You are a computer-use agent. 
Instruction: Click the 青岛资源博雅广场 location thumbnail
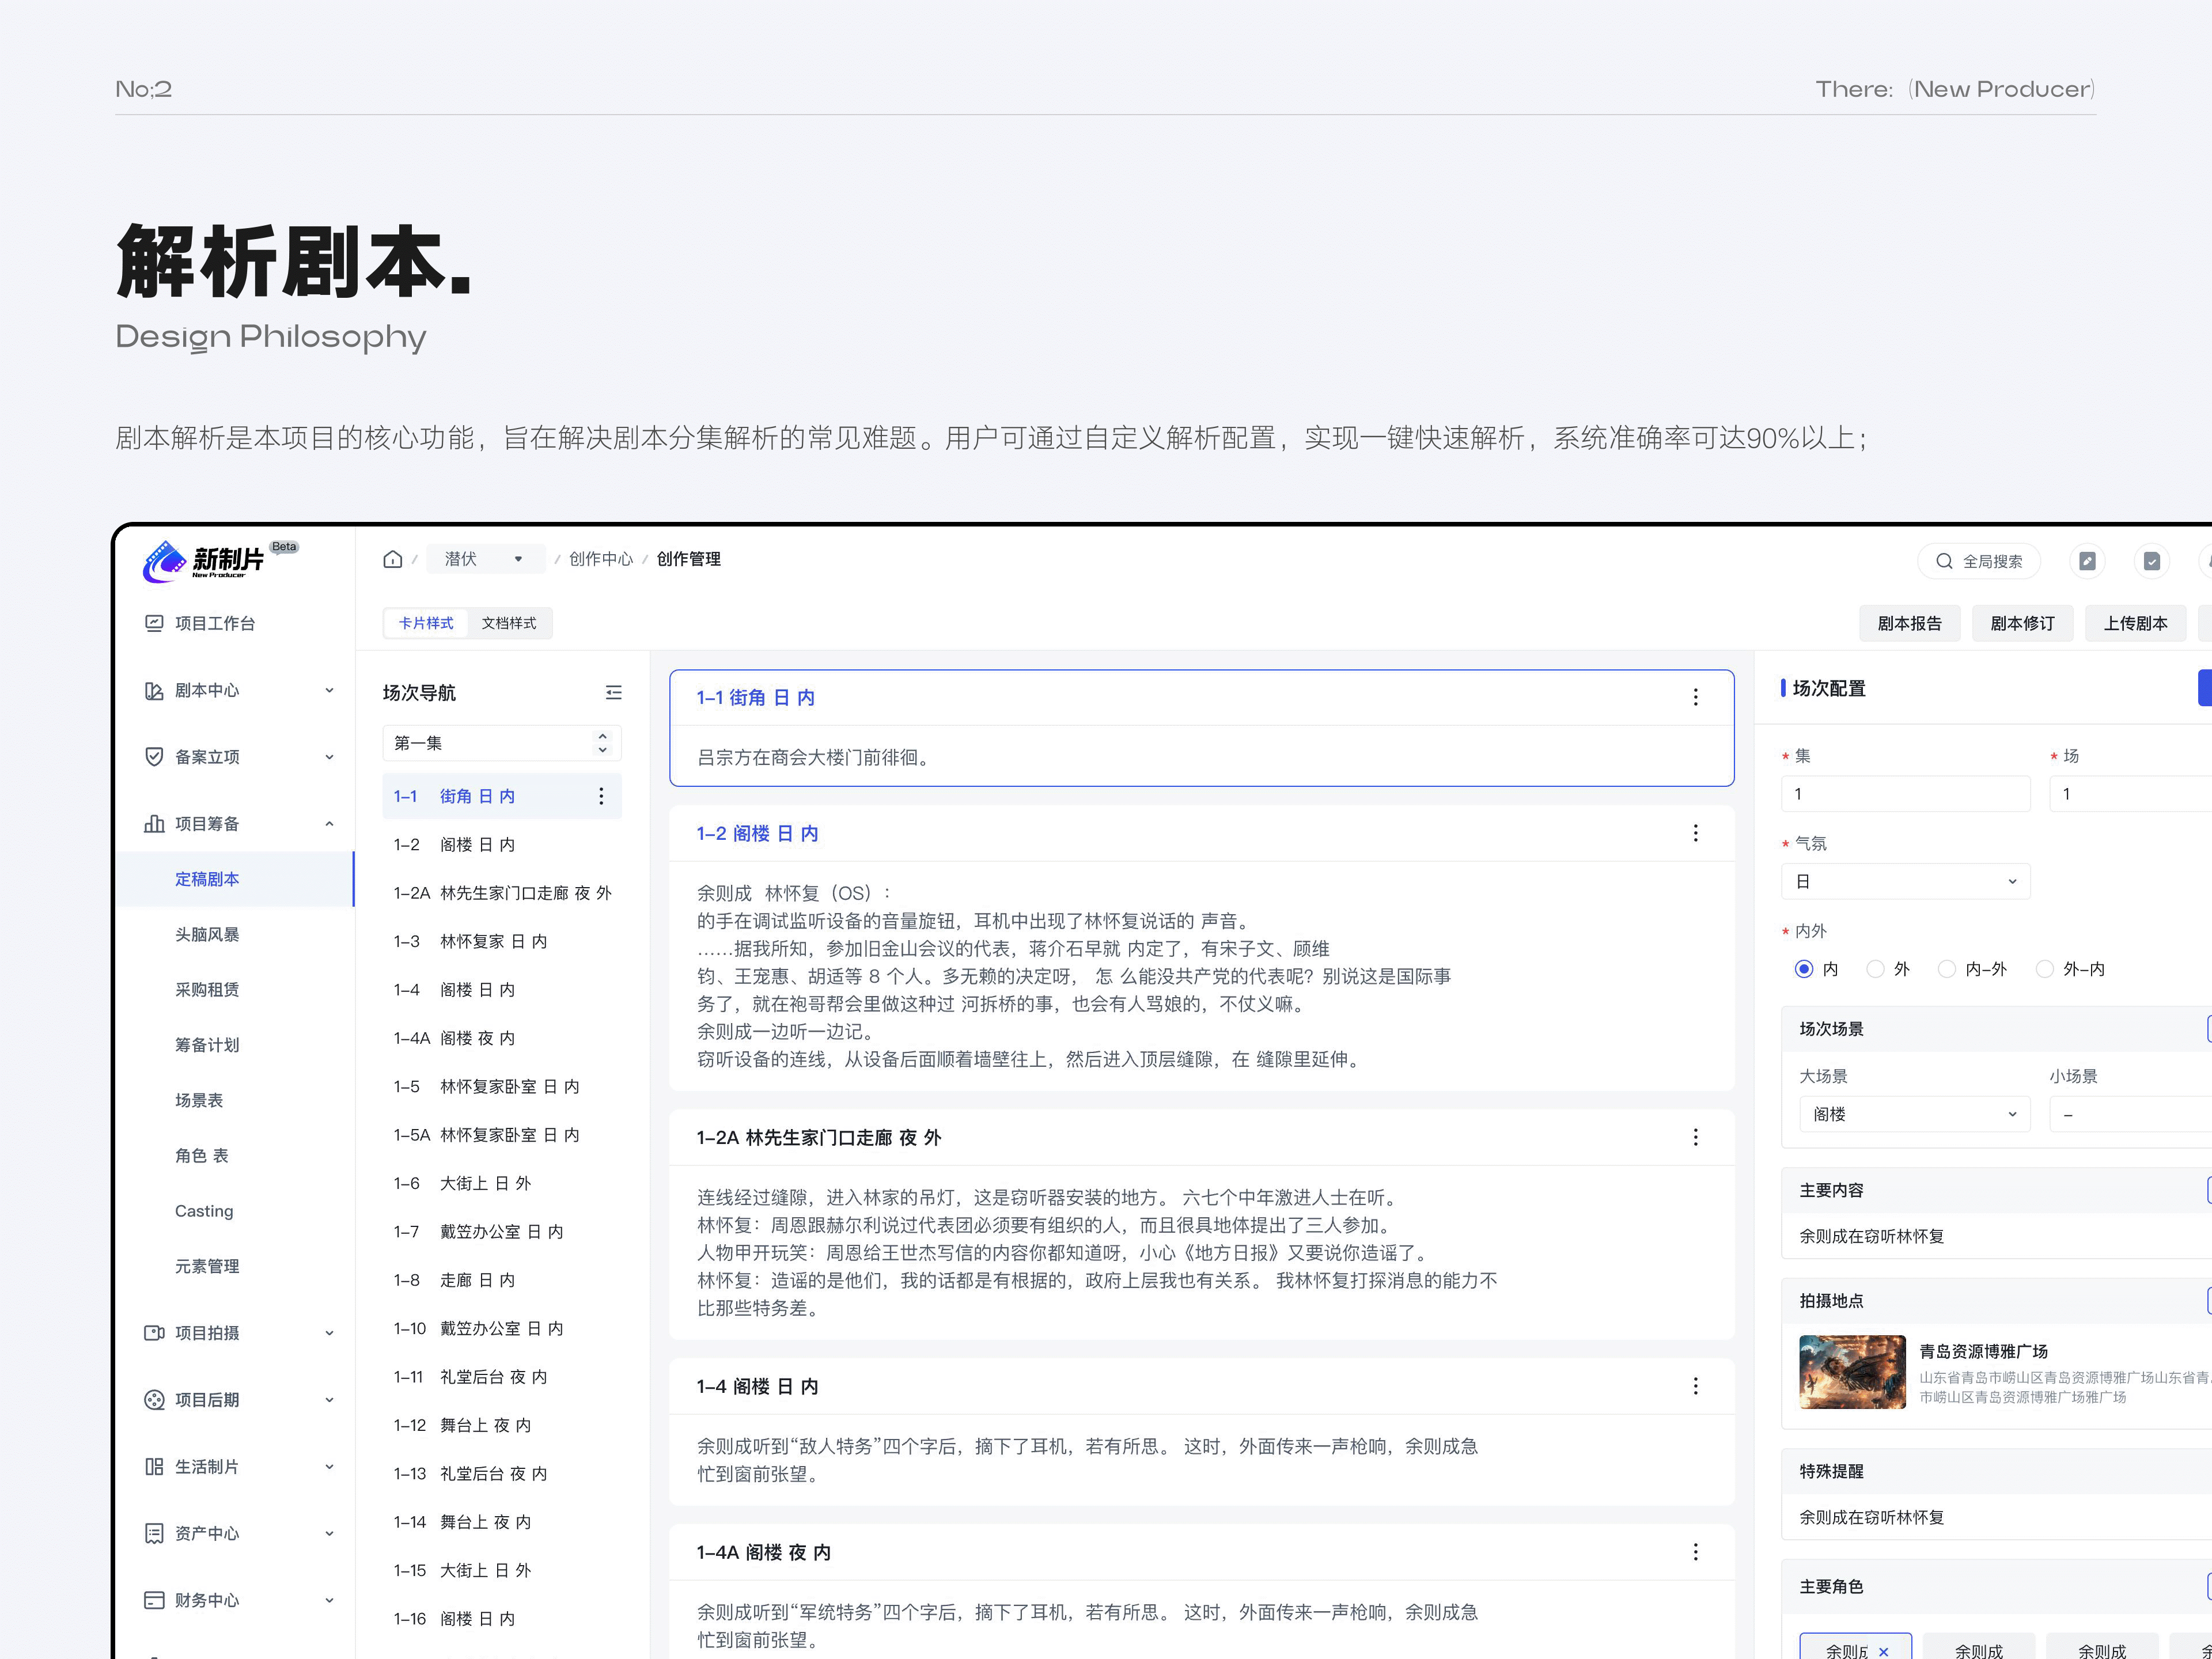1853,1372
